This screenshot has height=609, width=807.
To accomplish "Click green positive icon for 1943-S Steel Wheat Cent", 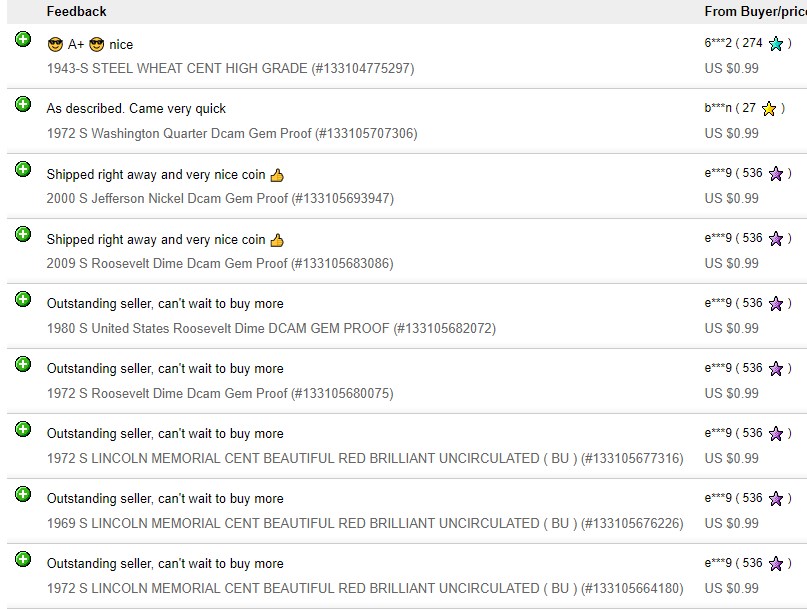I will pos(23,39).
